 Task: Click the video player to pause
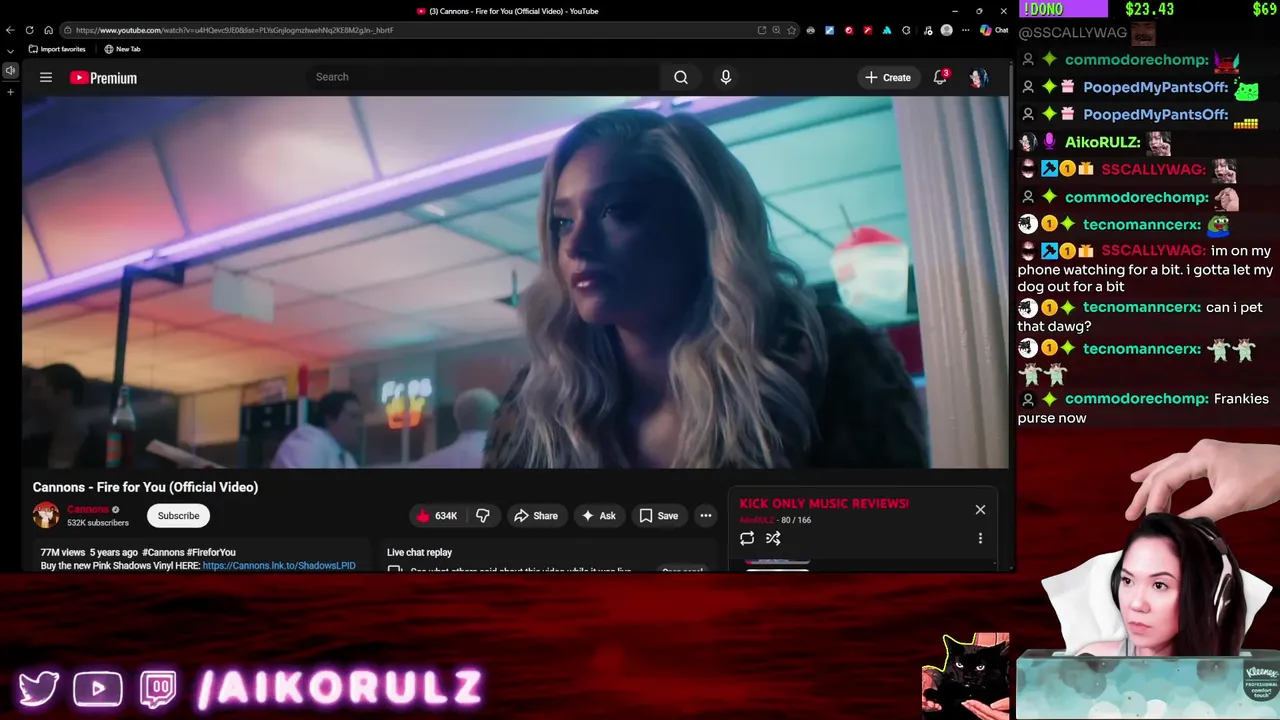click(516, 282)
